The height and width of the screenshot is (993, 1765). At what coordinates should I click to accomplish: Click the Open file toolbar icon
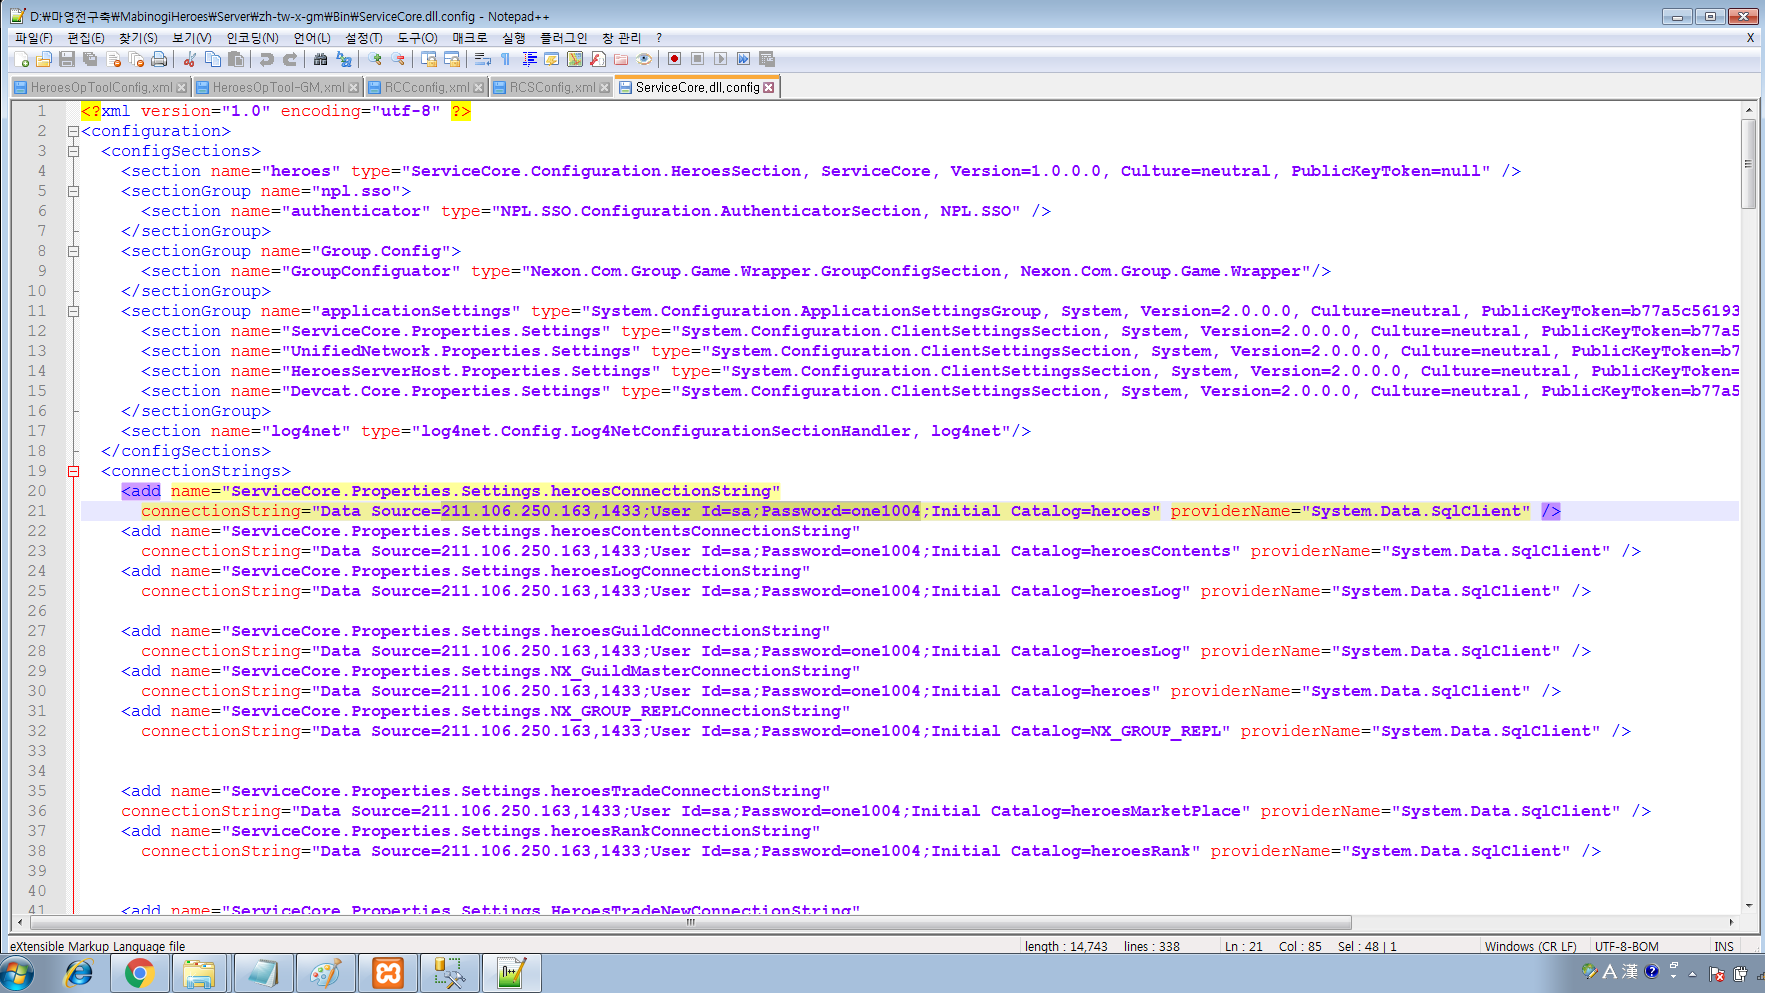(43, 59)
